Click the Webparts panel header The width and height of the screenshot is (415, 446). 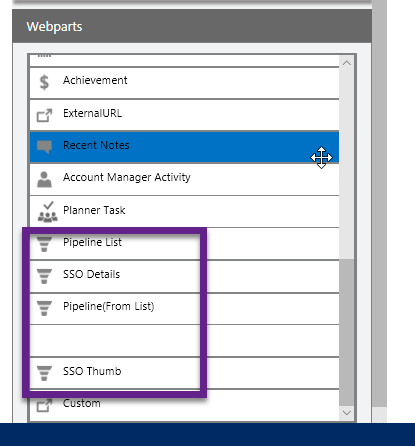pyautogui.click(x=192, y=26)
